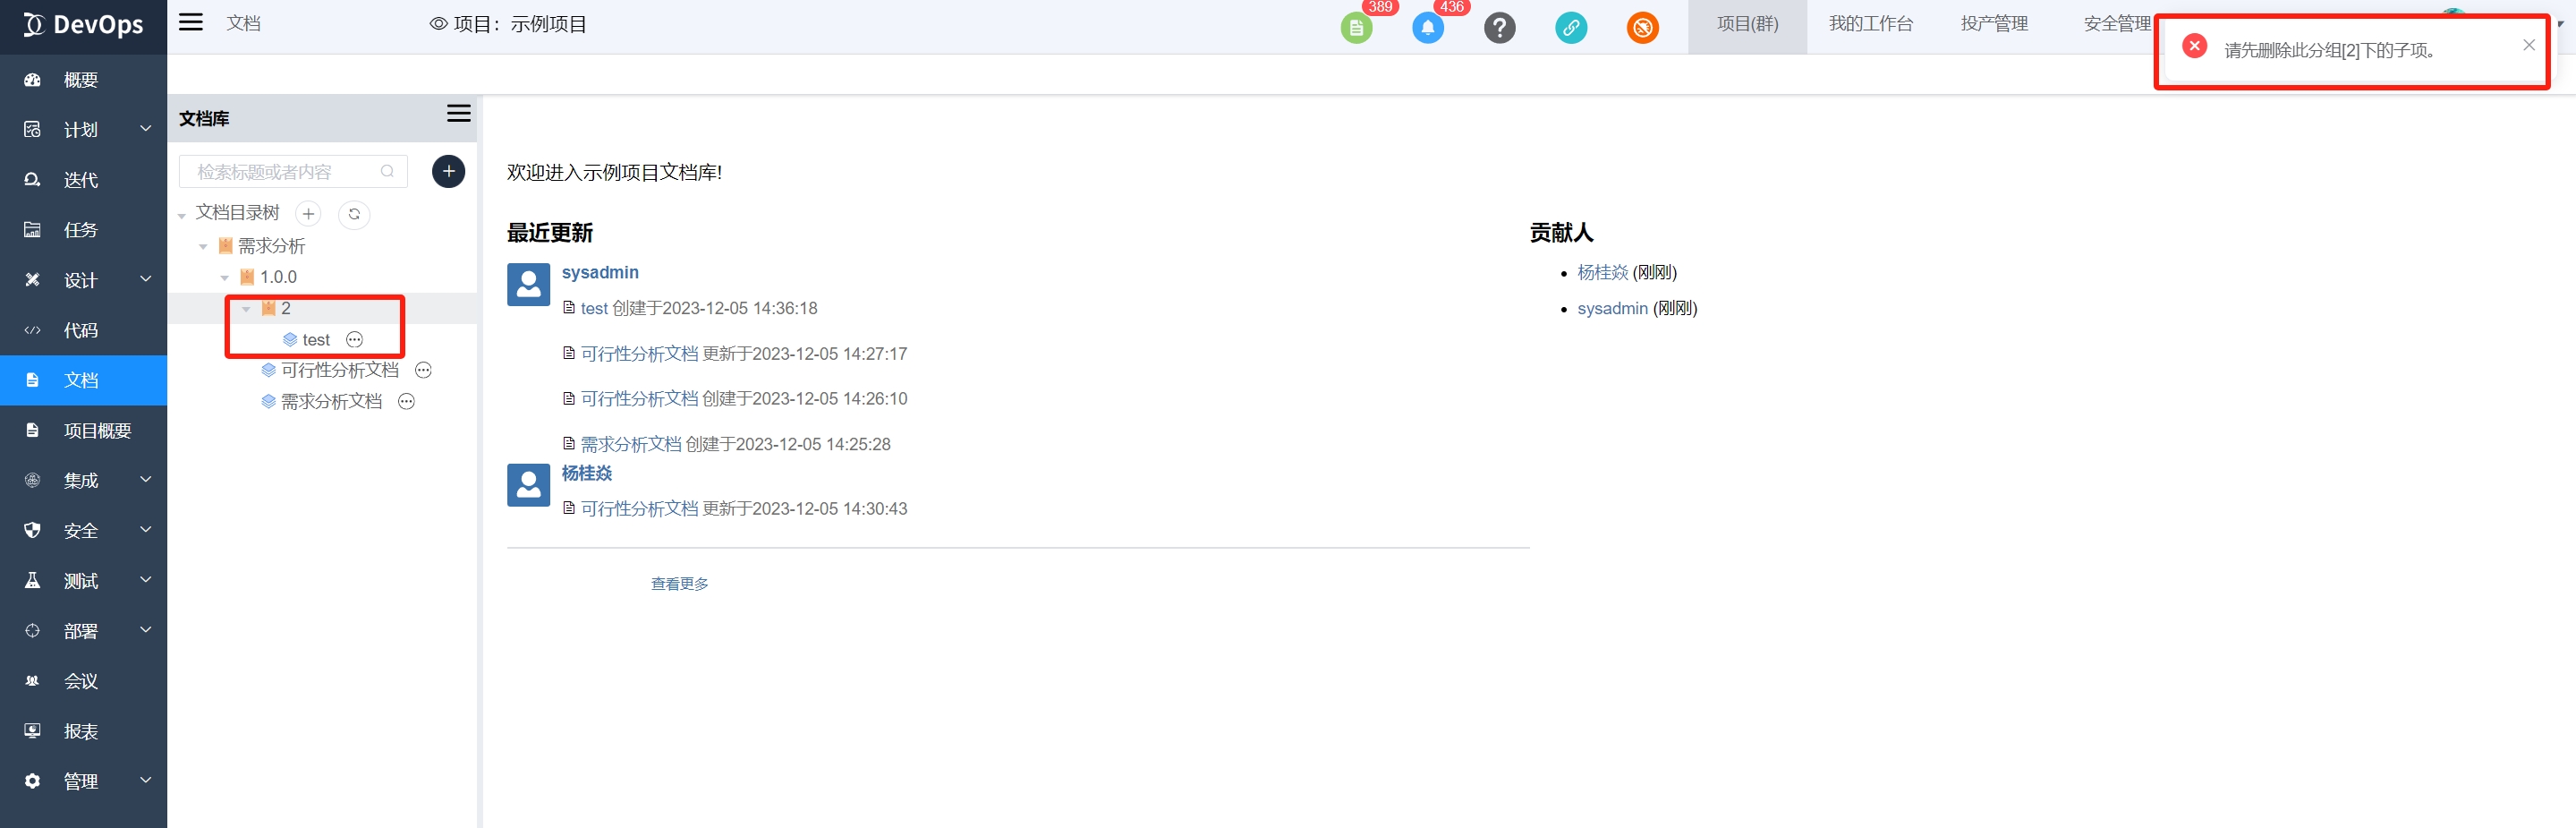This screenshot has height=828, width=2576.
Task: Expand the 计划 sidebar submenu arrow
Action: click(146, 129)
